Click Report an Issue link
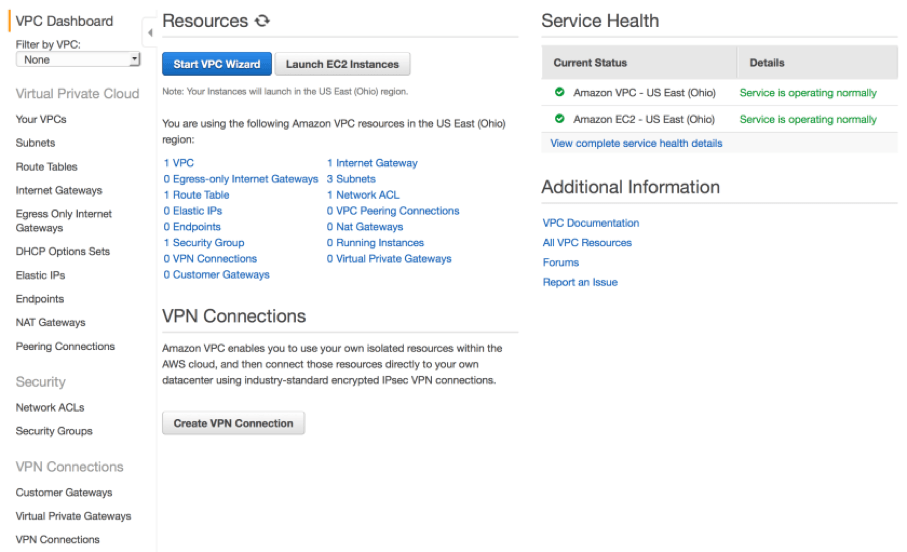The image size is (907, 552). click(580, 282)
